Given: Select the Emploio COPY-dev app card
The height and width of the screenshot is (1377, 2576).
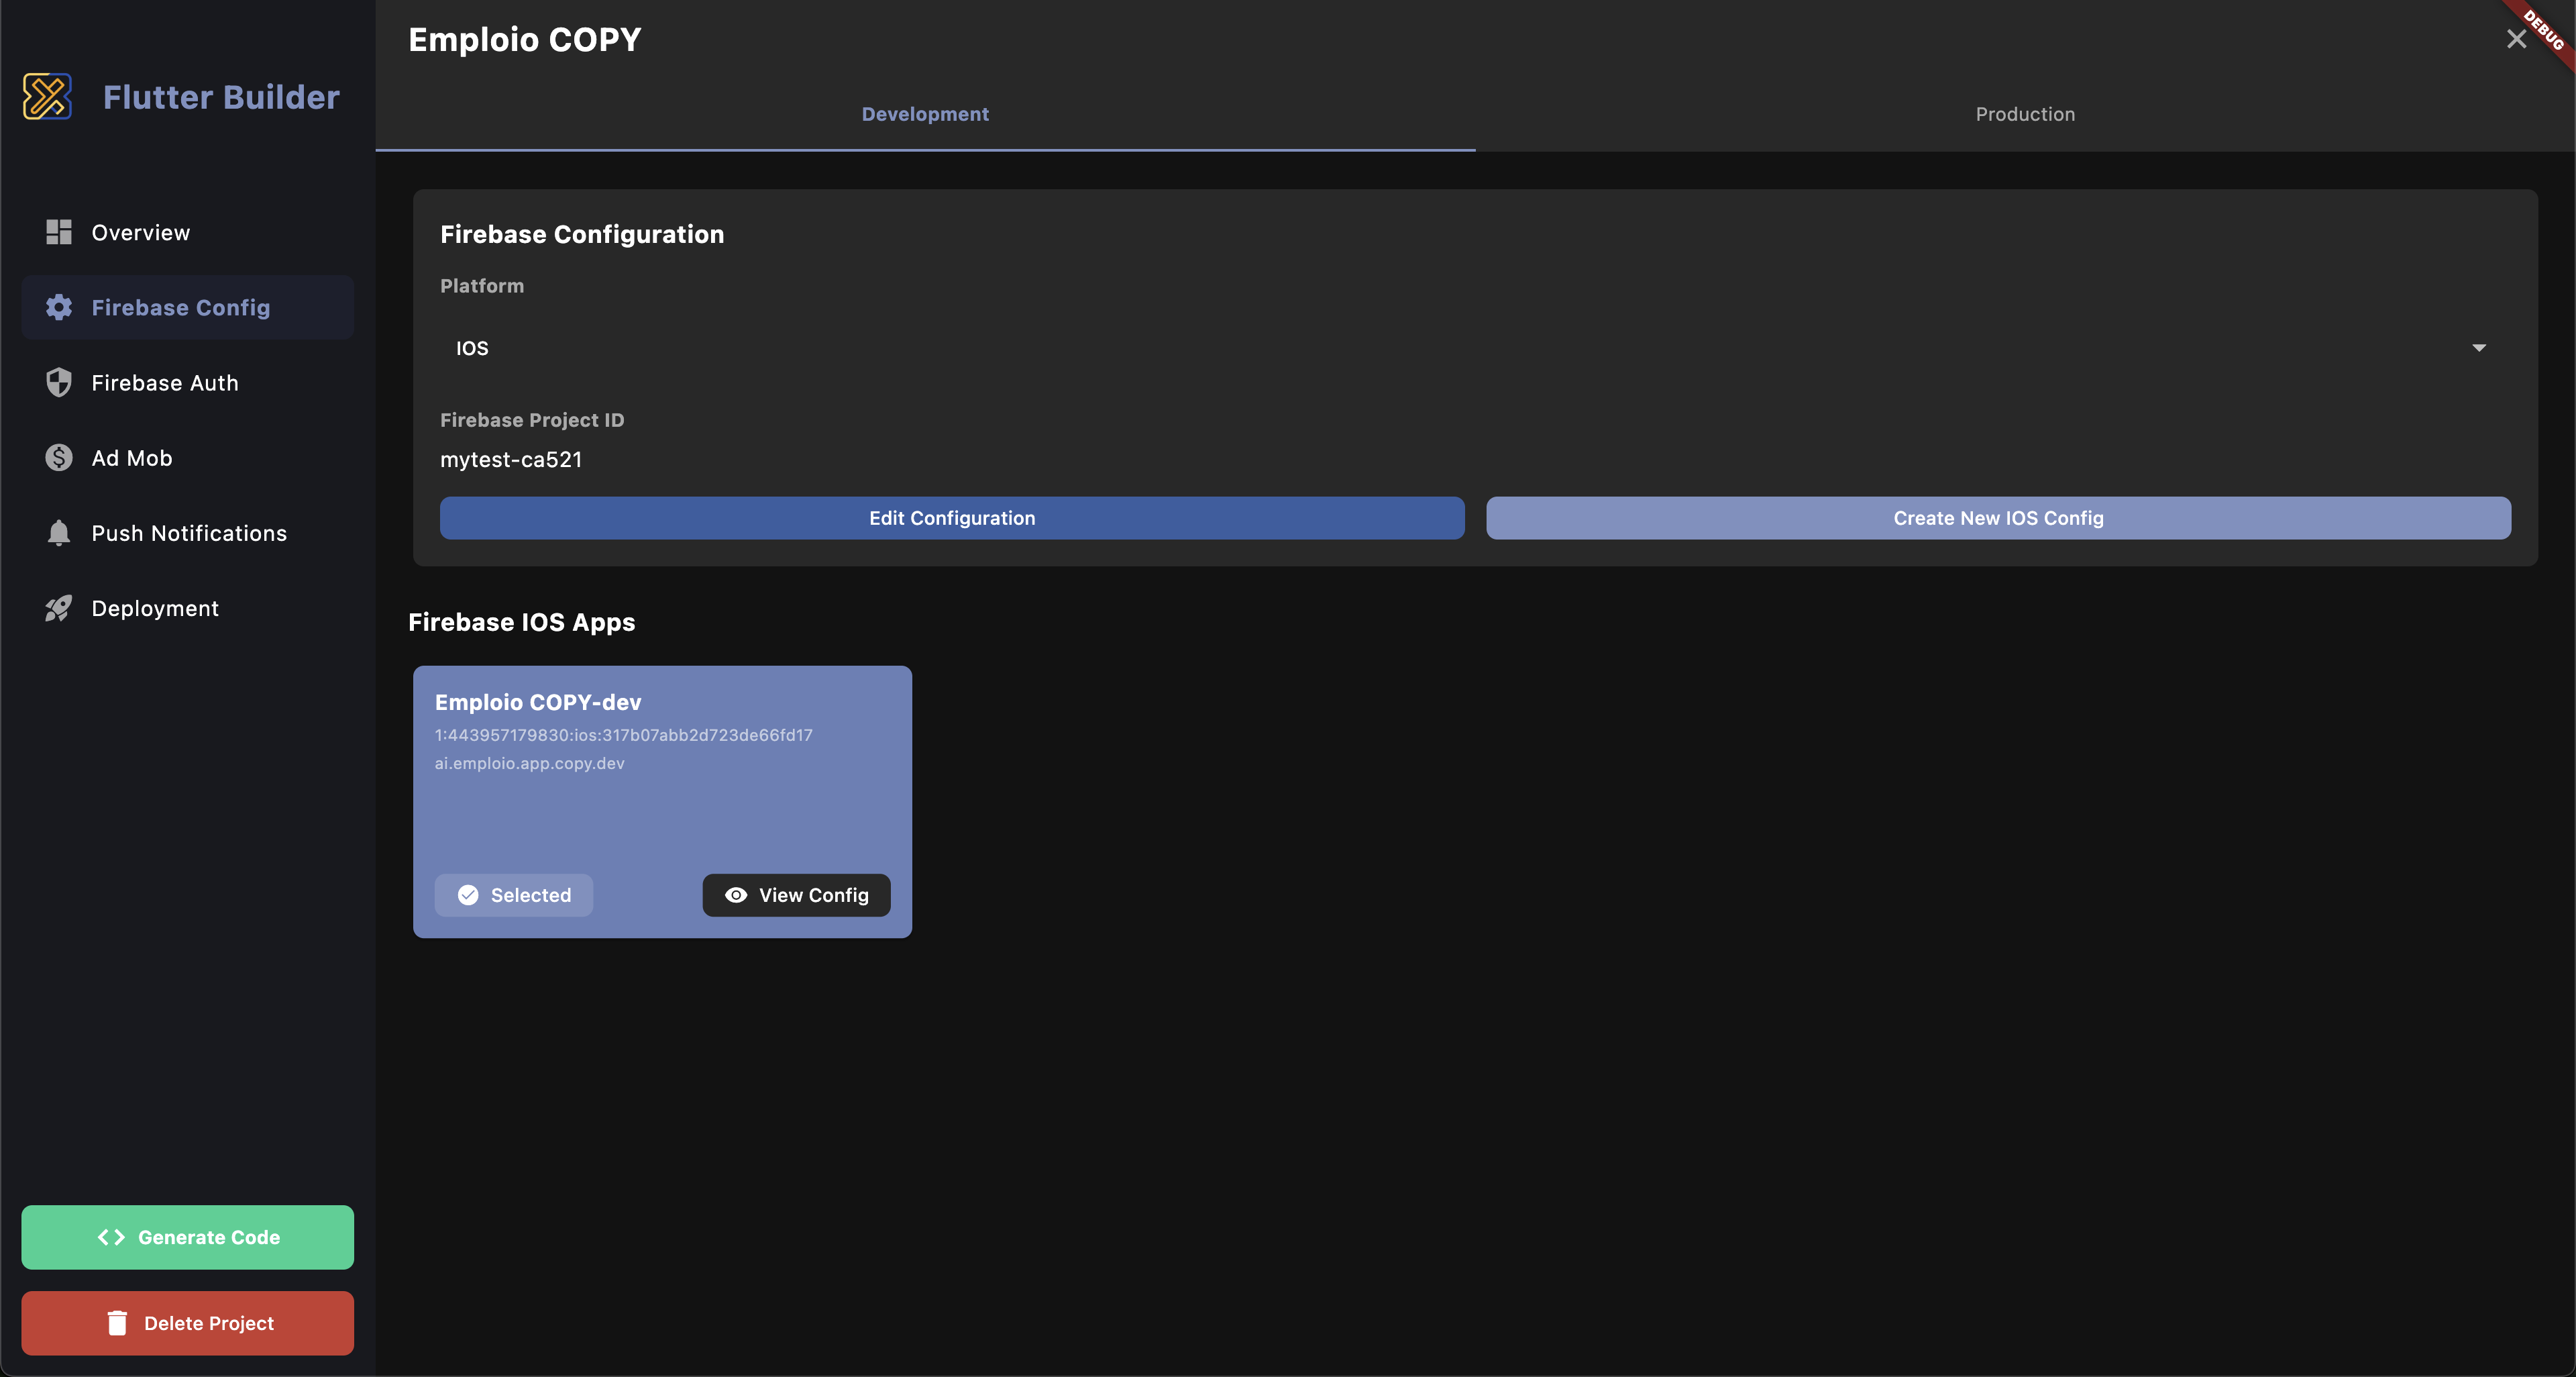Looking at the screenshot, I should coord(662,801).
